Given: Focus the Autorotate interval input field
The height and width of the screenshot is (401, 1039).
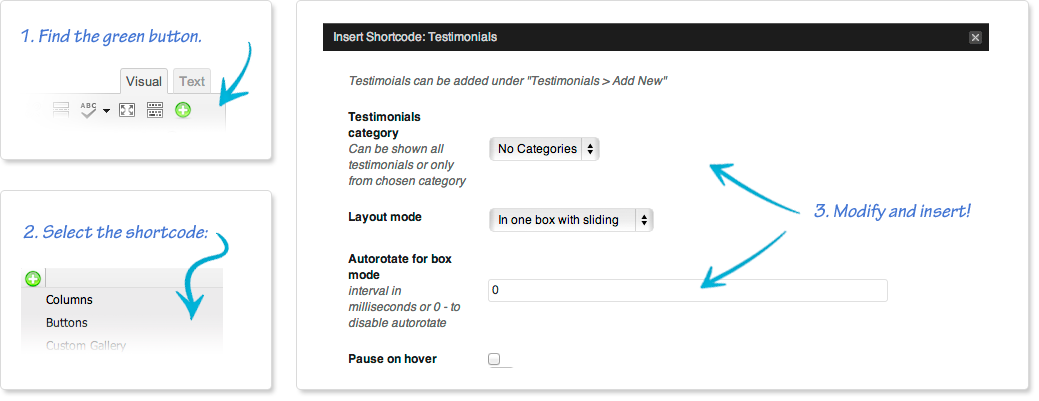Looking at the screenshot, I should [687, 290].
